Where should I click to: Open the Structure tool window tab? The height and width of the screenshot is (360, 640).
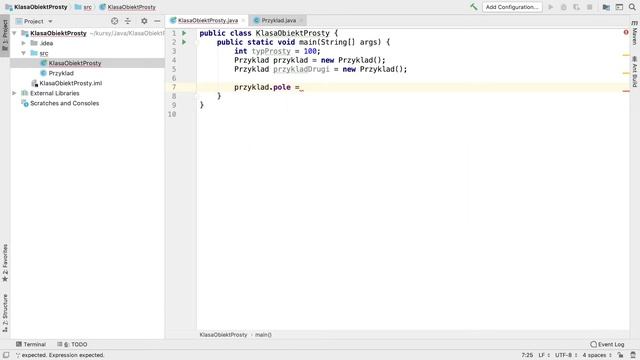pyautogui.click(x=5, y=313)
